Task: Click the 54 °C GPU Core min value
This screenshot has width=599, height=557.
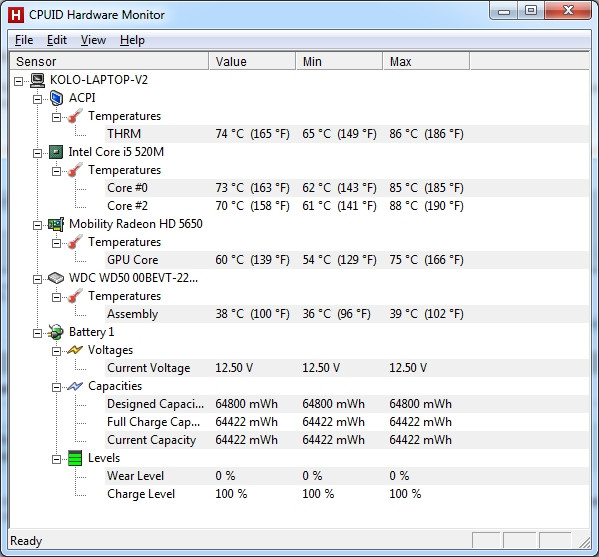Action: (x=340, y=260)
